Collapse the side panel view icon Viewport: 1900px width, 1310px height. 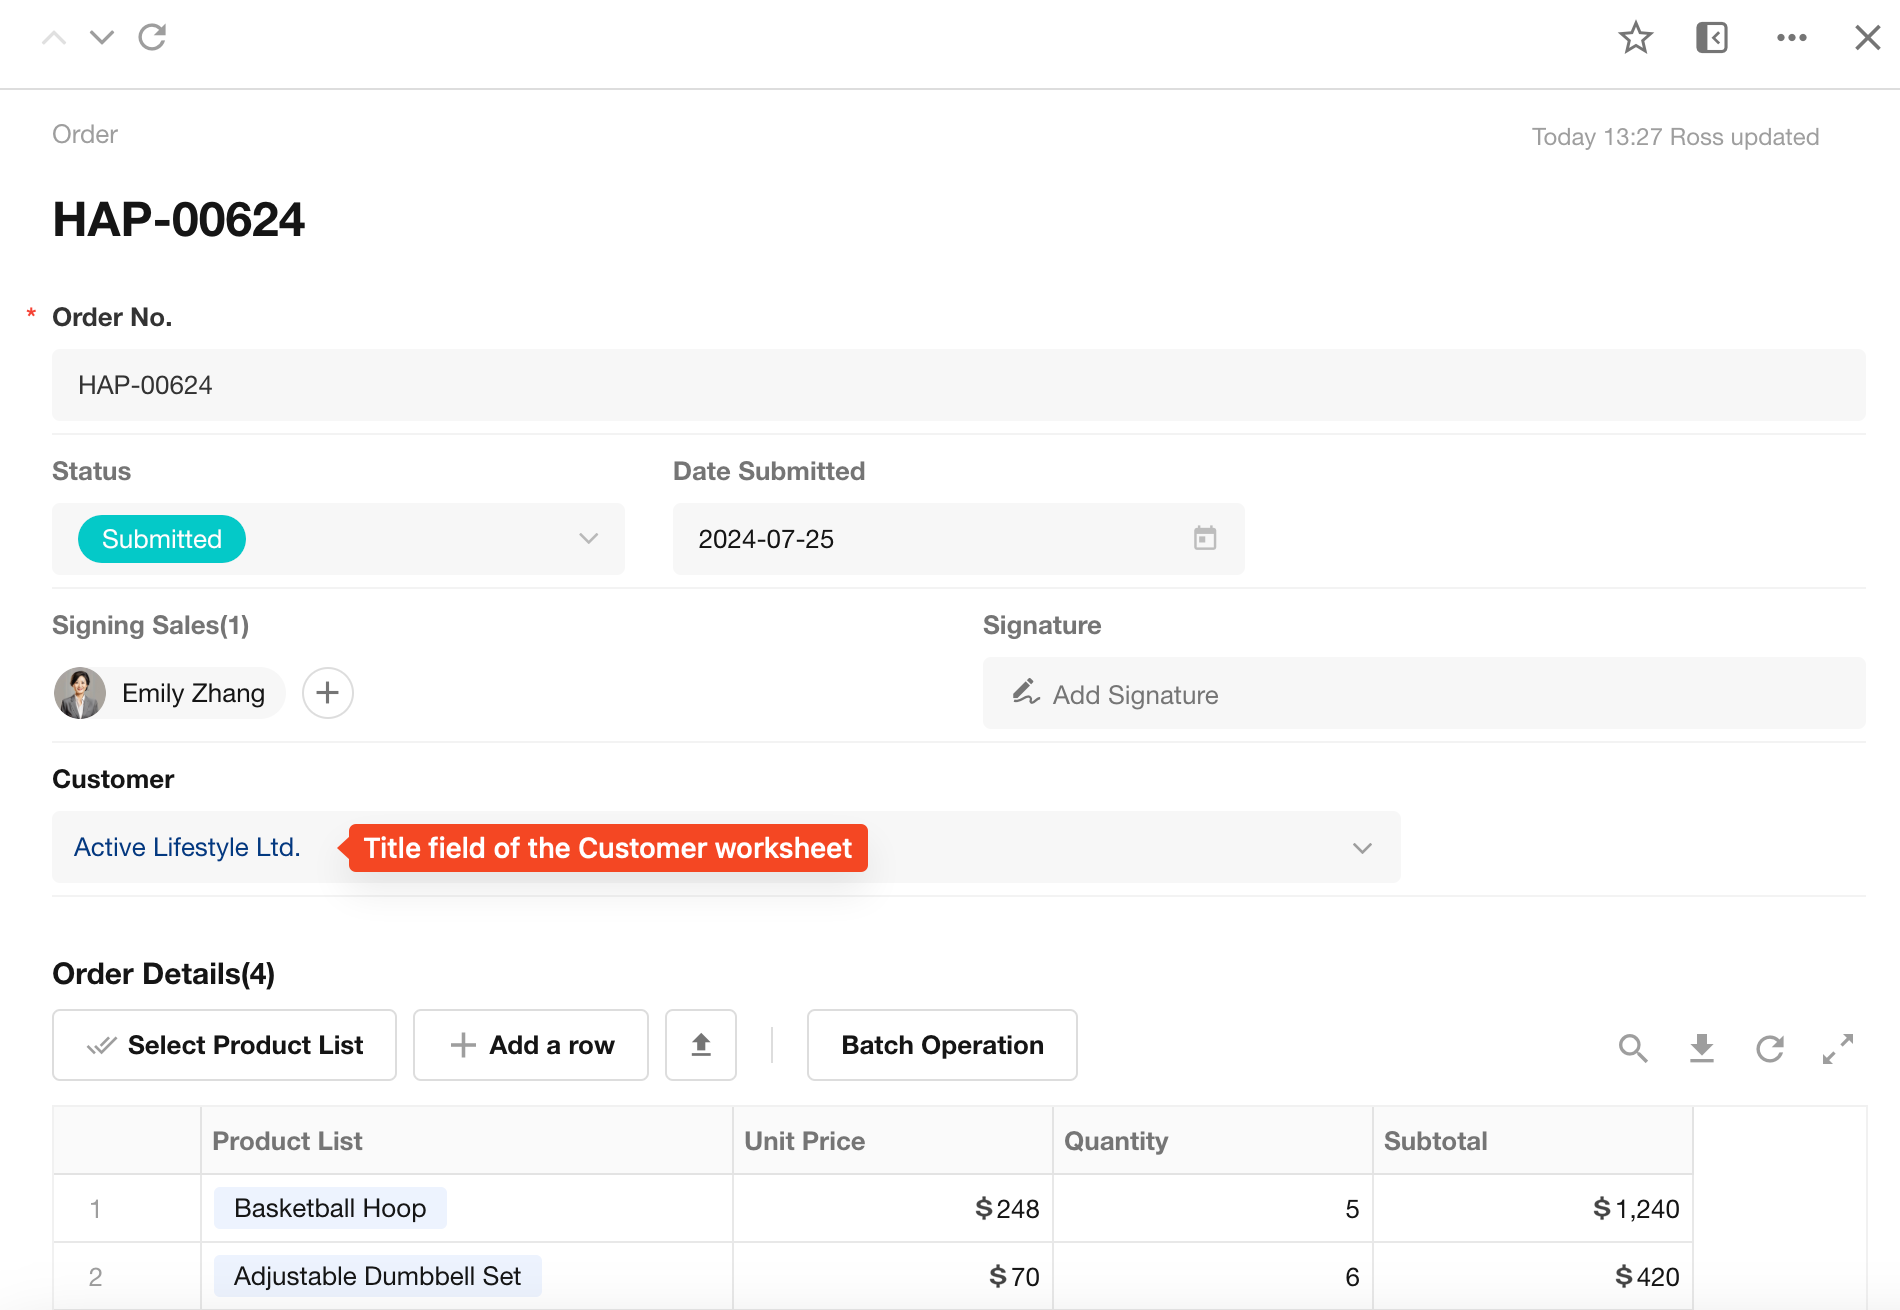pyautogui.click(x=1711, y=38)
